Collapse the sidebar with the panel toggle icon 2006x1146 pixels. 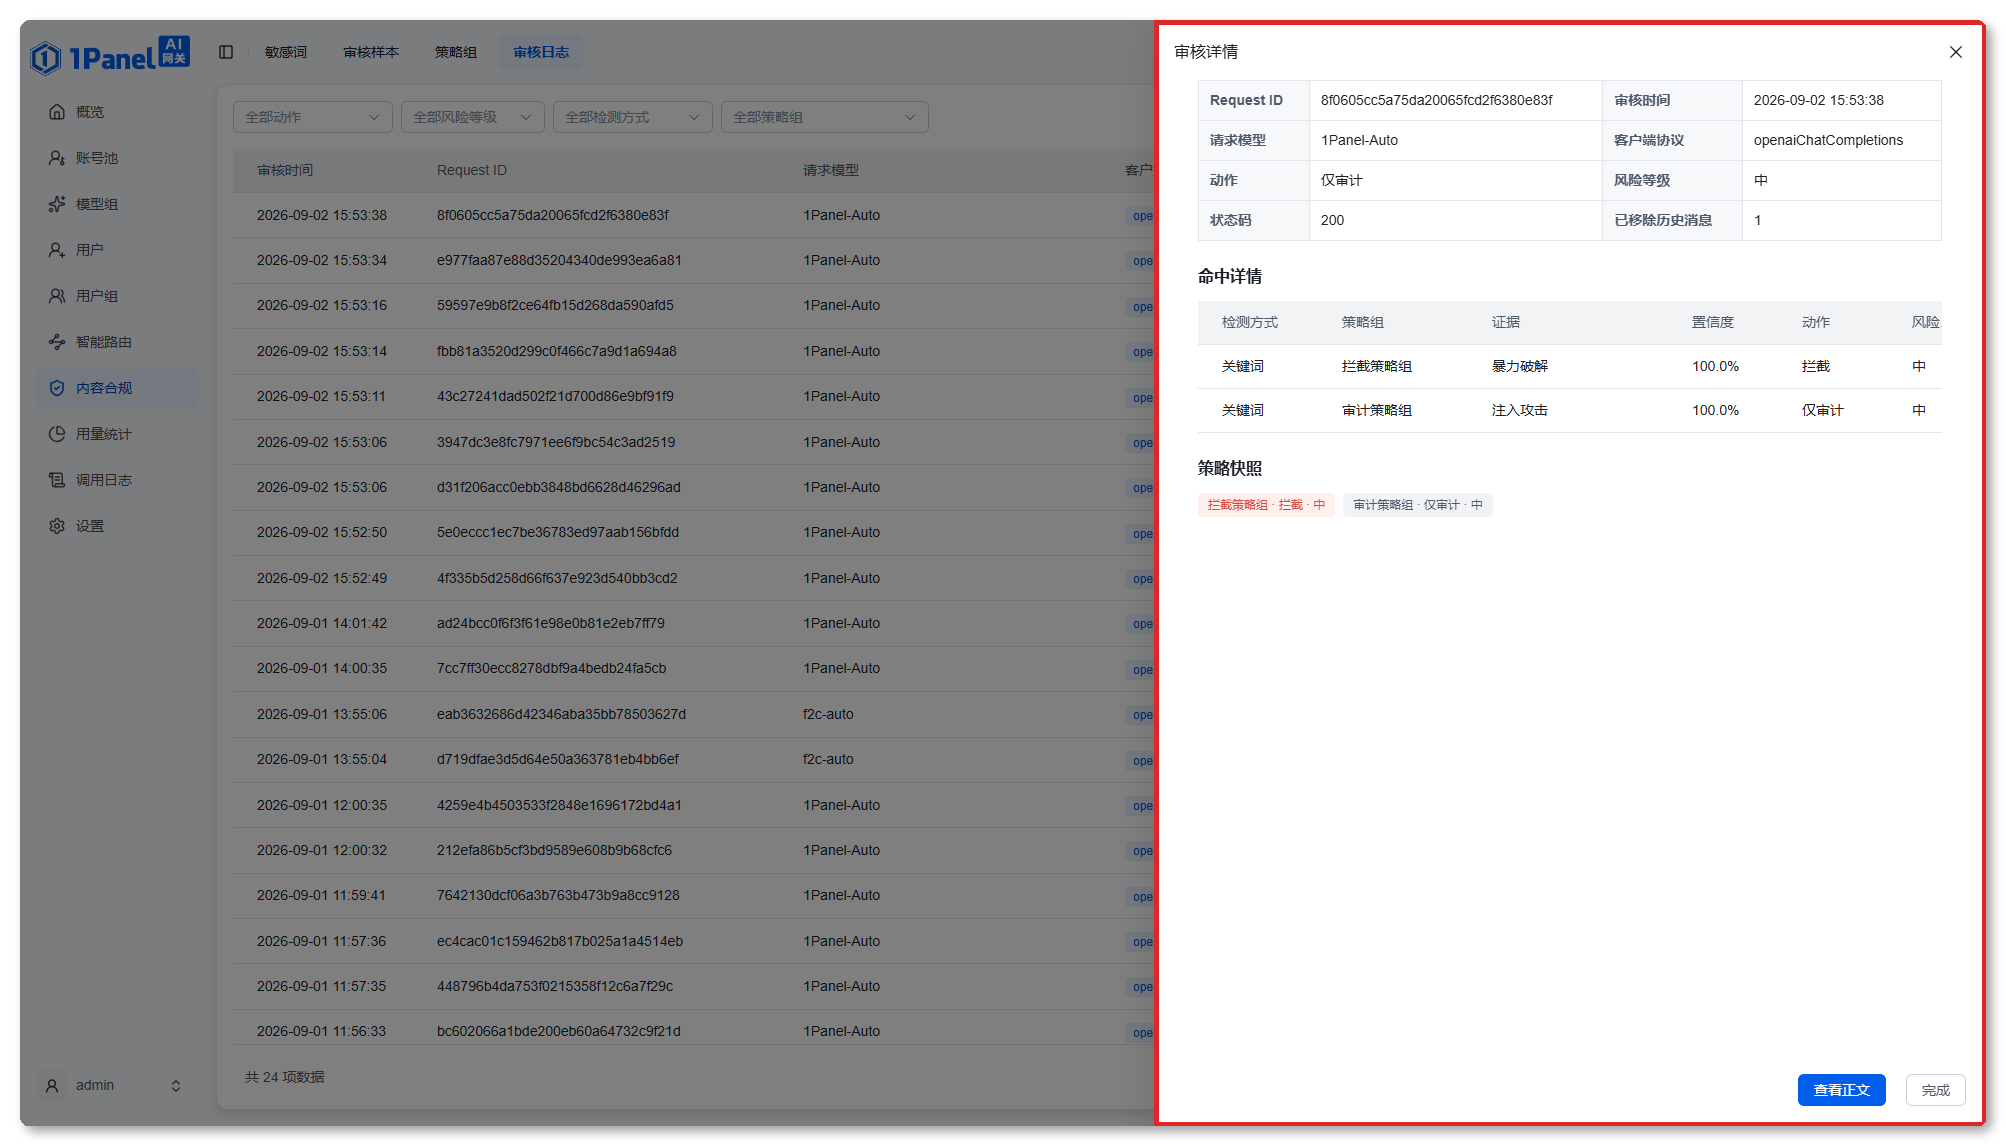pyautogui.click(x=226, y=52)
